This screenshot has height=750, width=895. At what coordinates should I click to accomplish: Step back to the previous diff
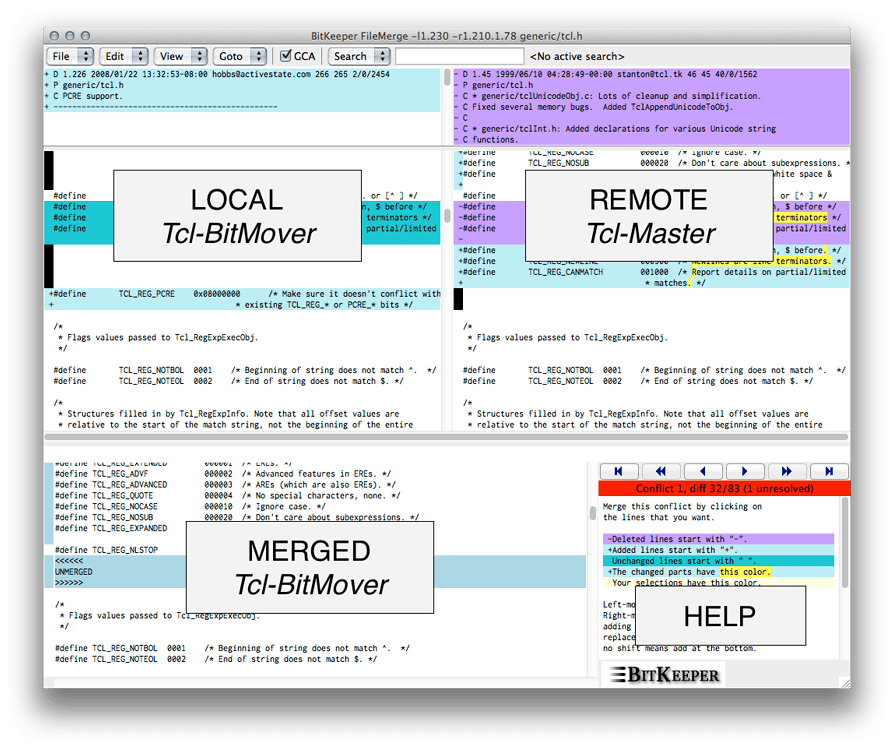[702, 470]
